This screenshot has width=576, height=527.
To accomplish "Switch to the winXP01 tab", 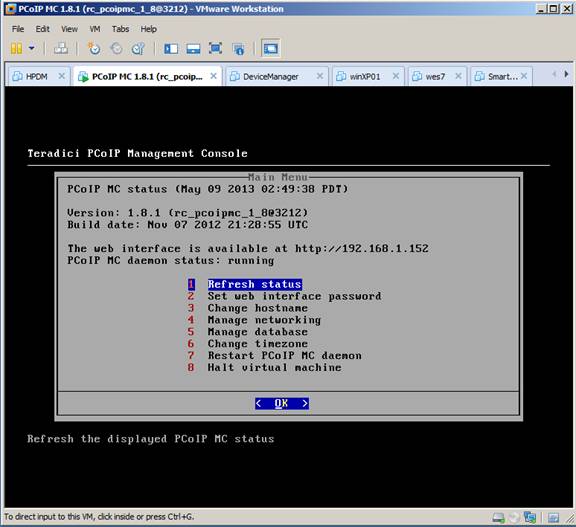I will 364,76.
